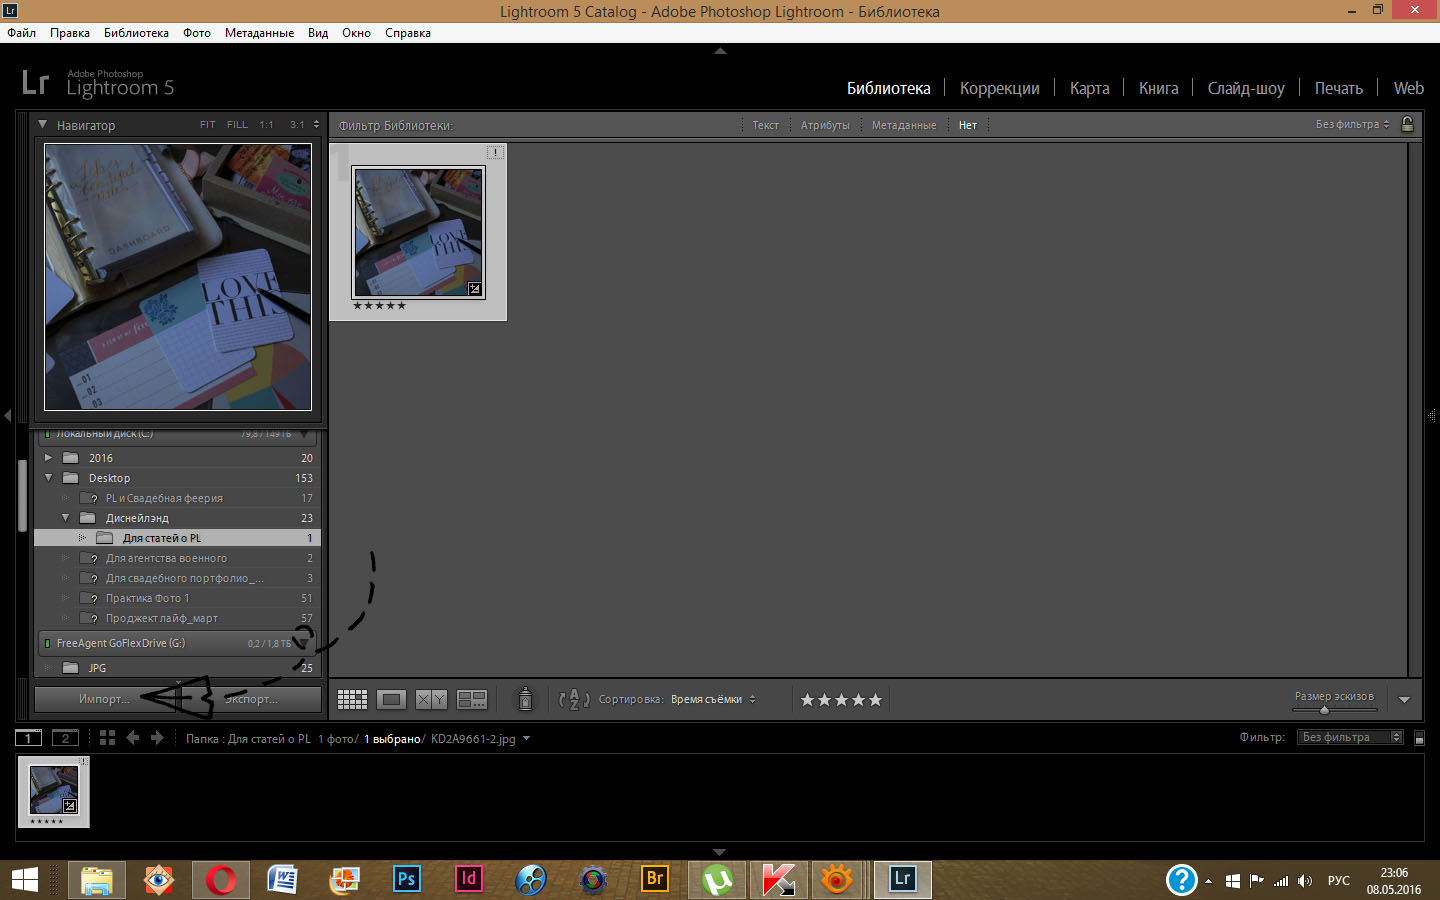Image resolution: width=1440 pixels, height=900 pixels.
Task: Open the Метаданные menu
Action: tap(259, 33)
